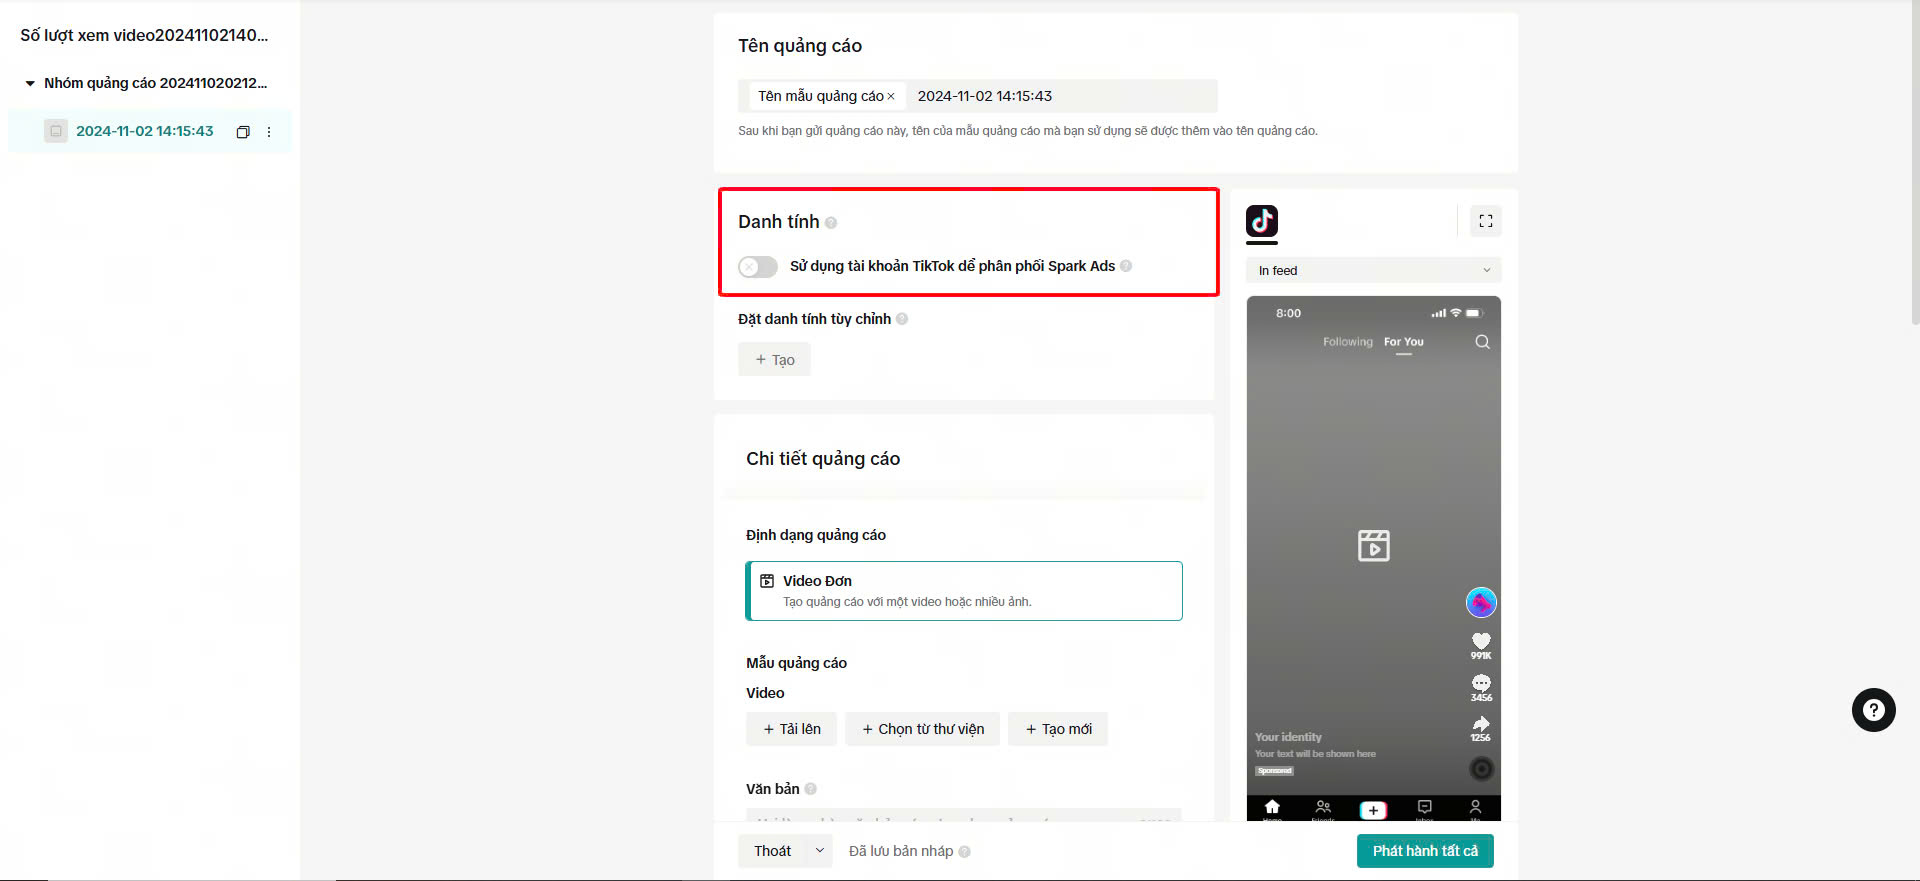Click the heart like icon in preview

pos(1481,641)
